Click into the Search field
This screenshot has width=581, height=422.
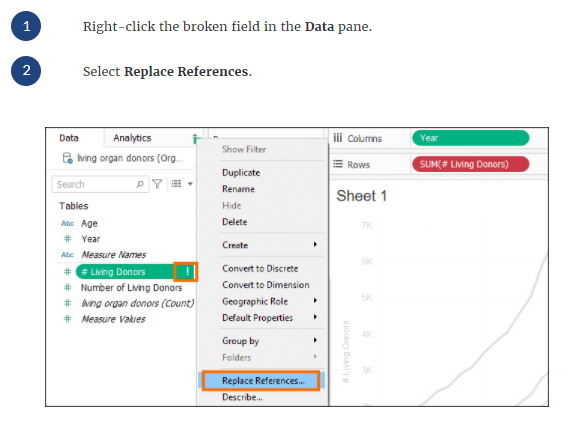click(100, 184)
